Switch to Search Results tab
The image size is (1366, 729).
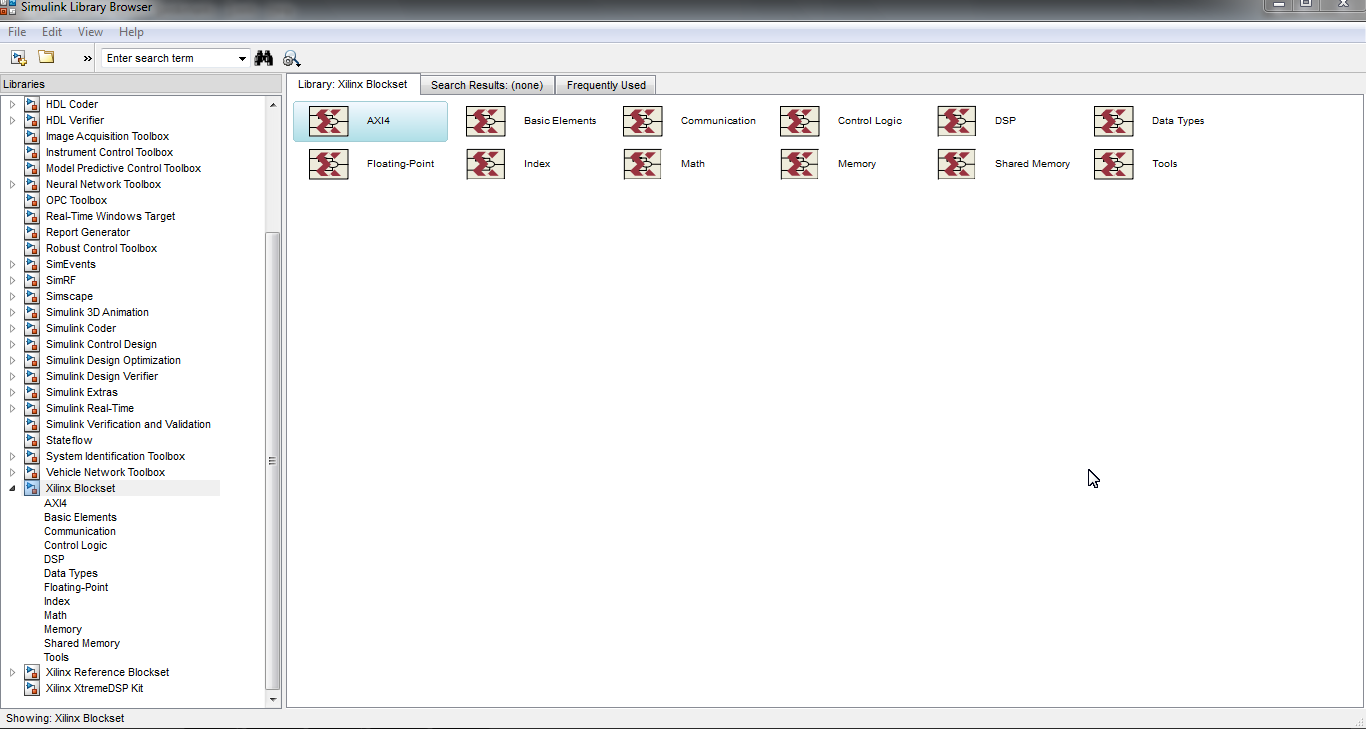click(x=487, y=85)
